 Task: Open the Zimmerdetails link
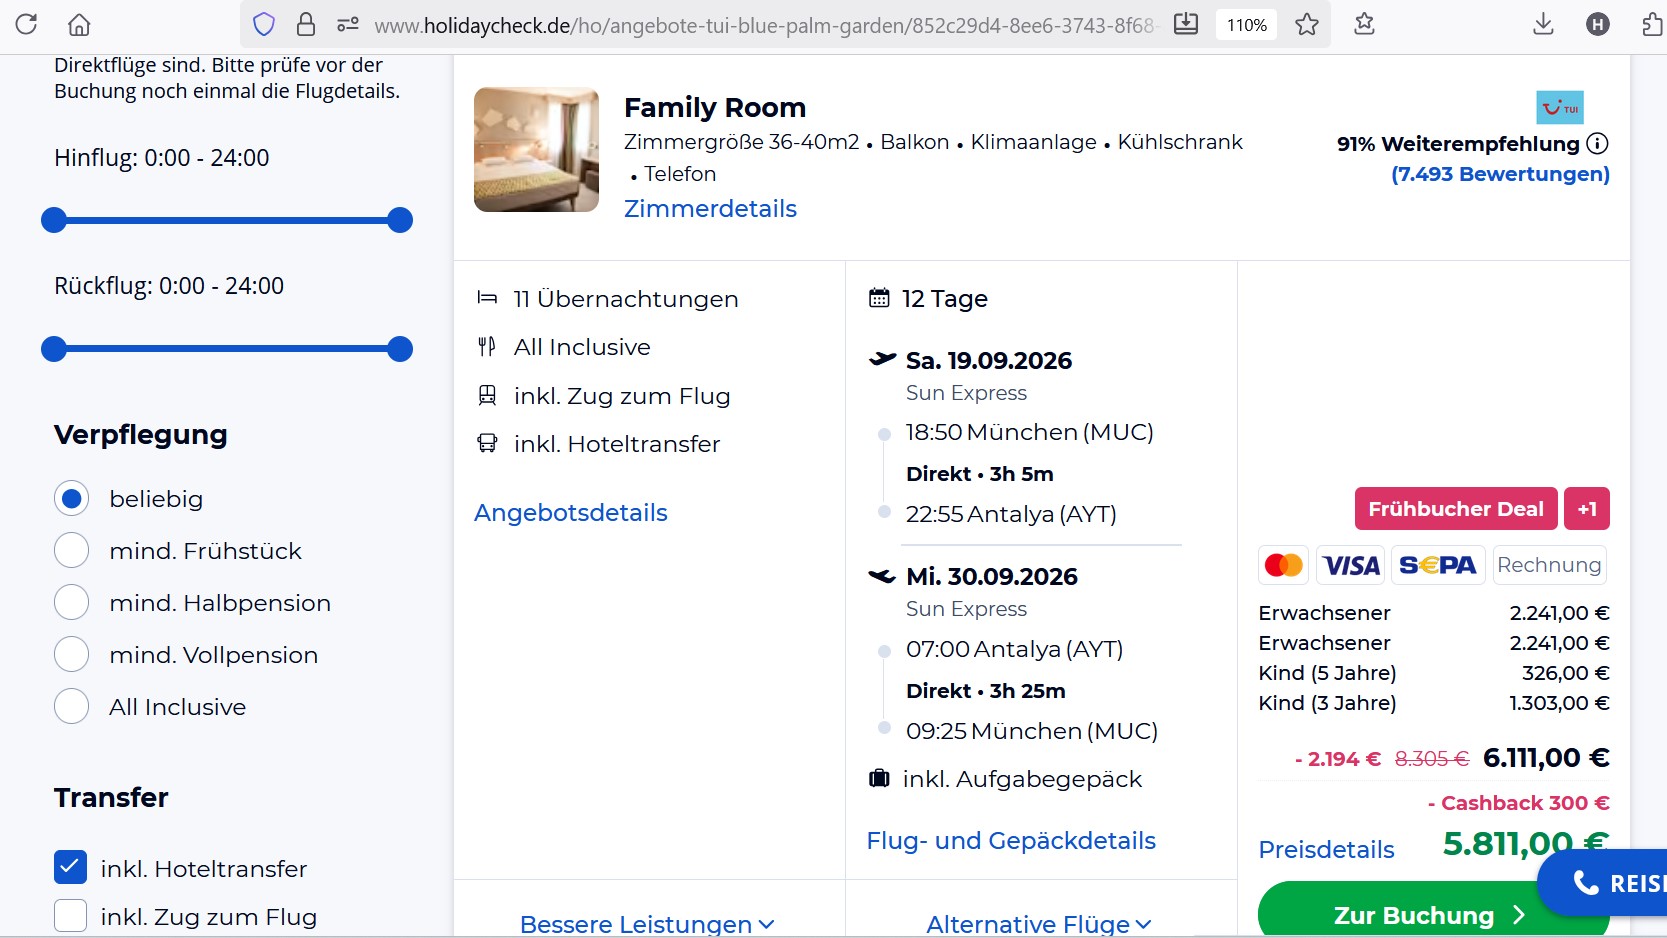pos(710,209)
